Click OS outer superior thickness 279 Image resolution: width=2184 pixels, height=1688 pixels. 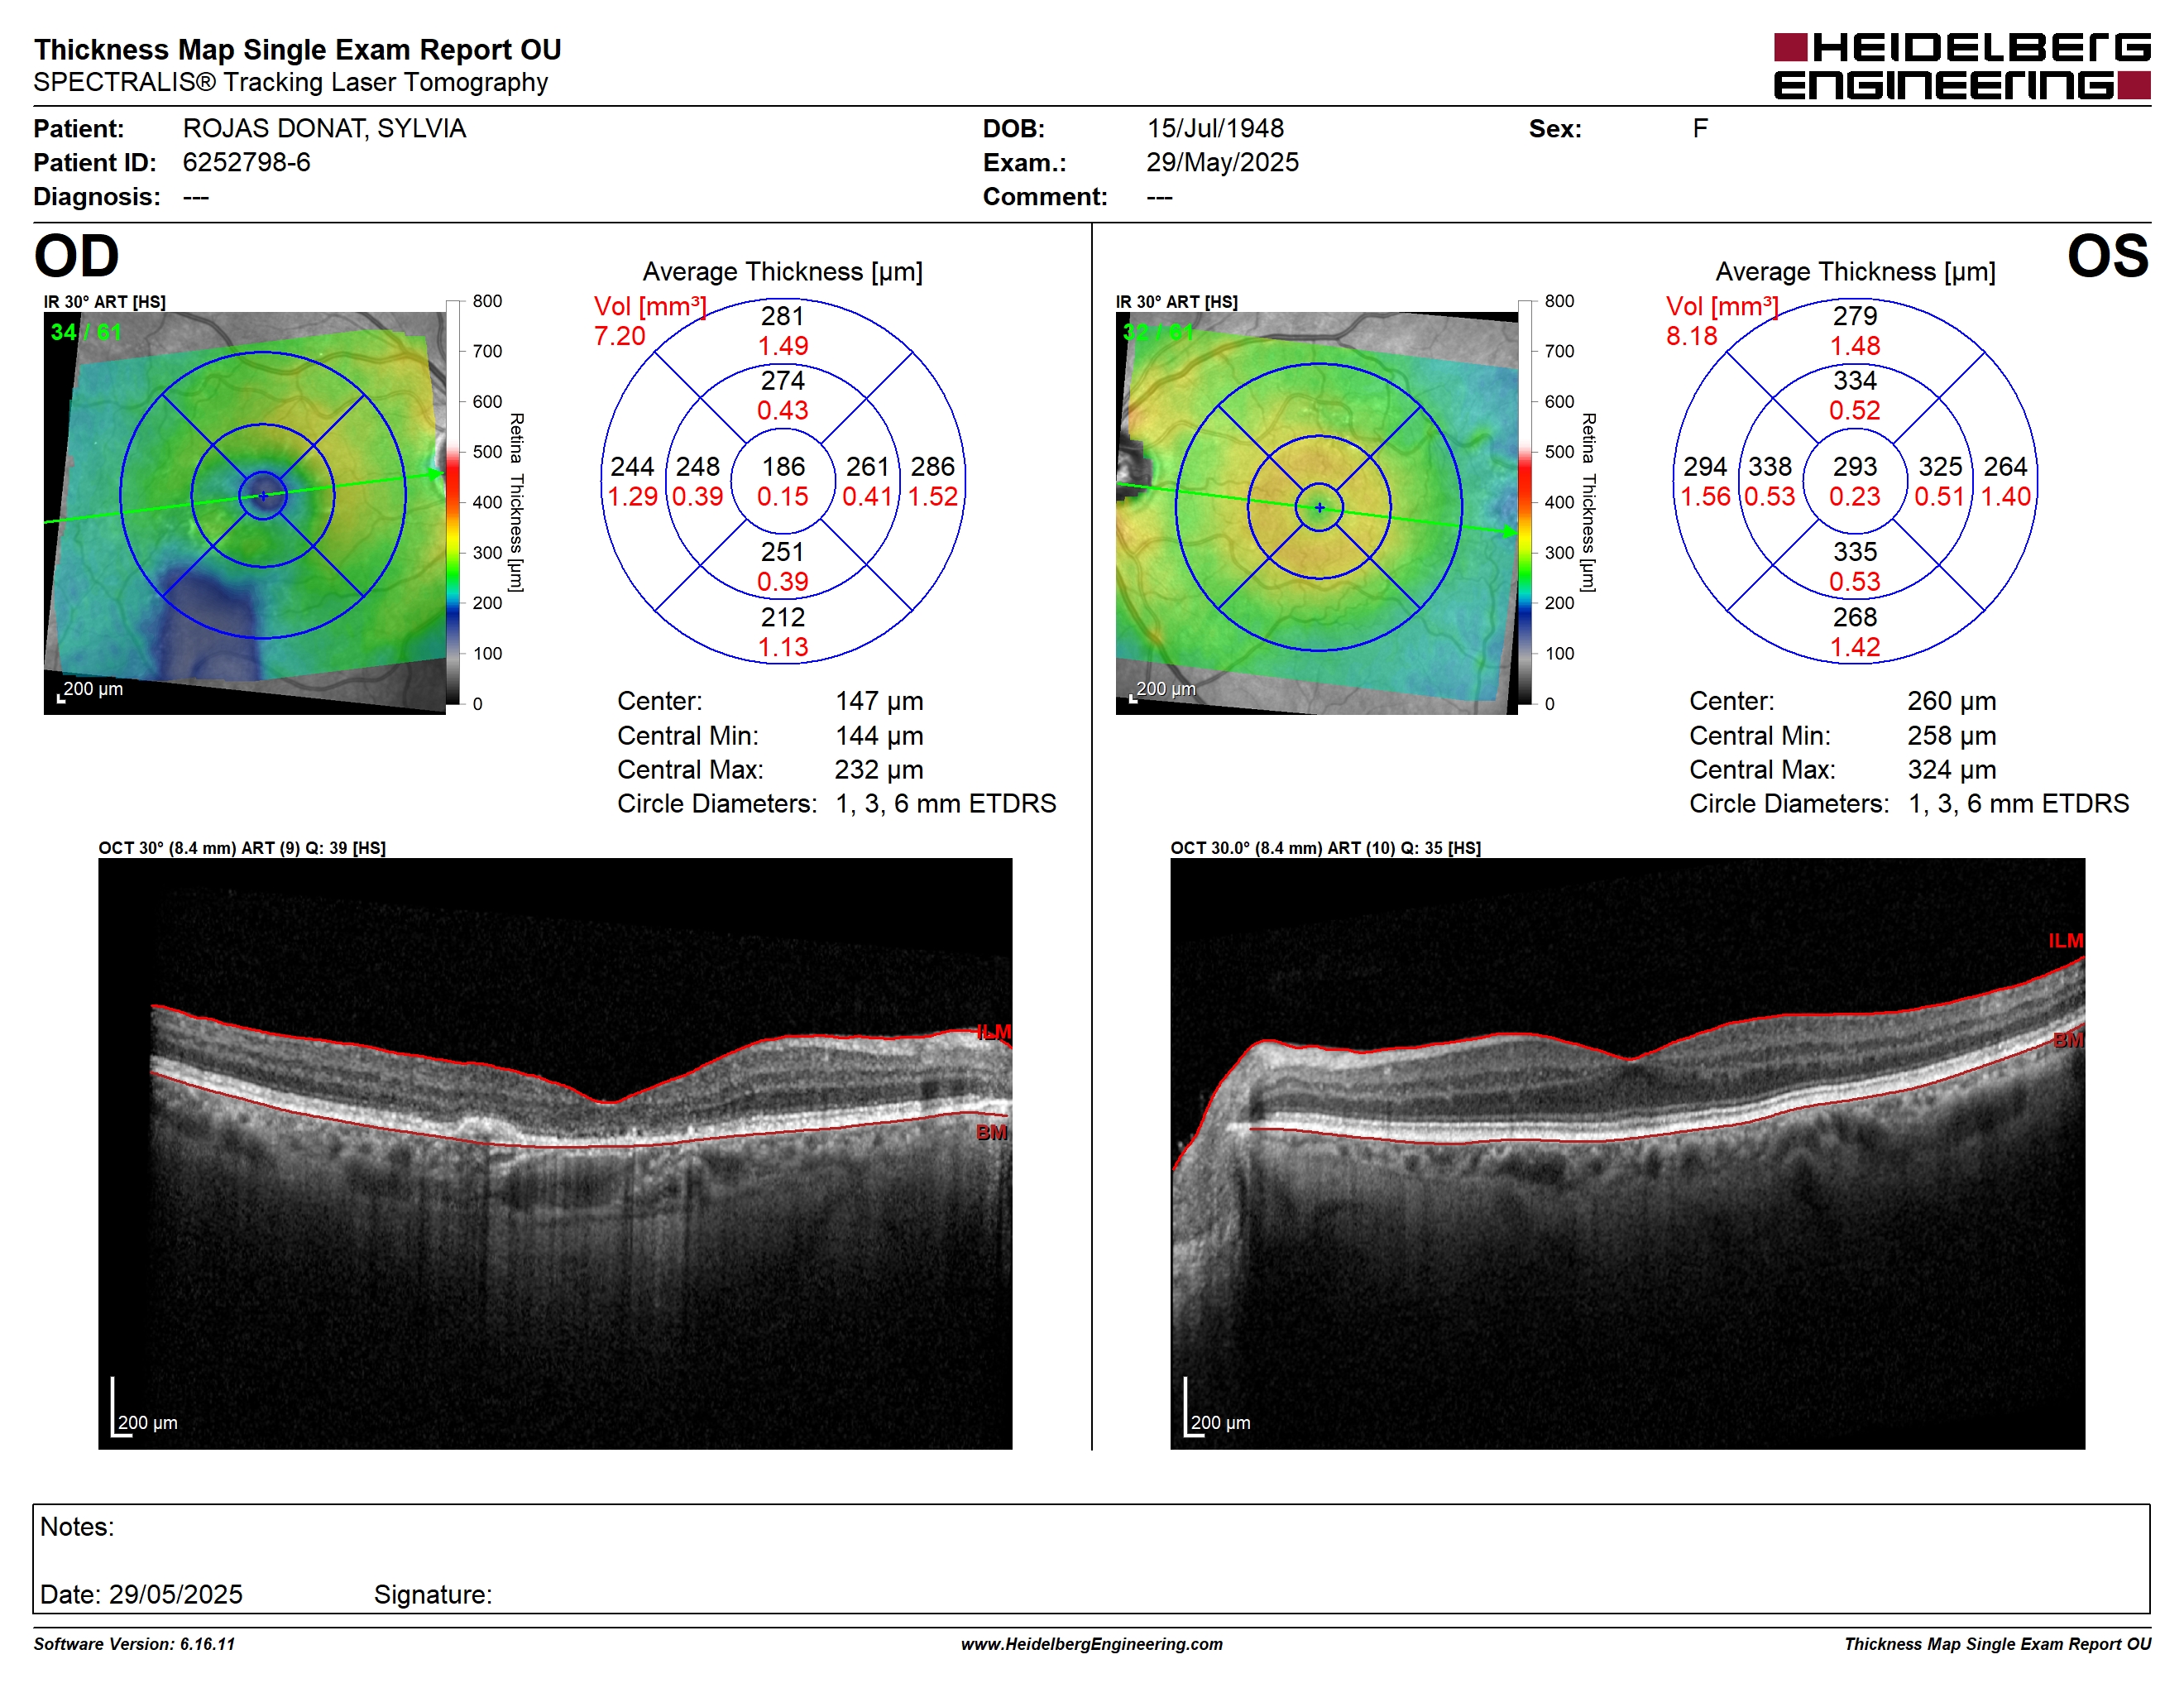(1855, 316)
